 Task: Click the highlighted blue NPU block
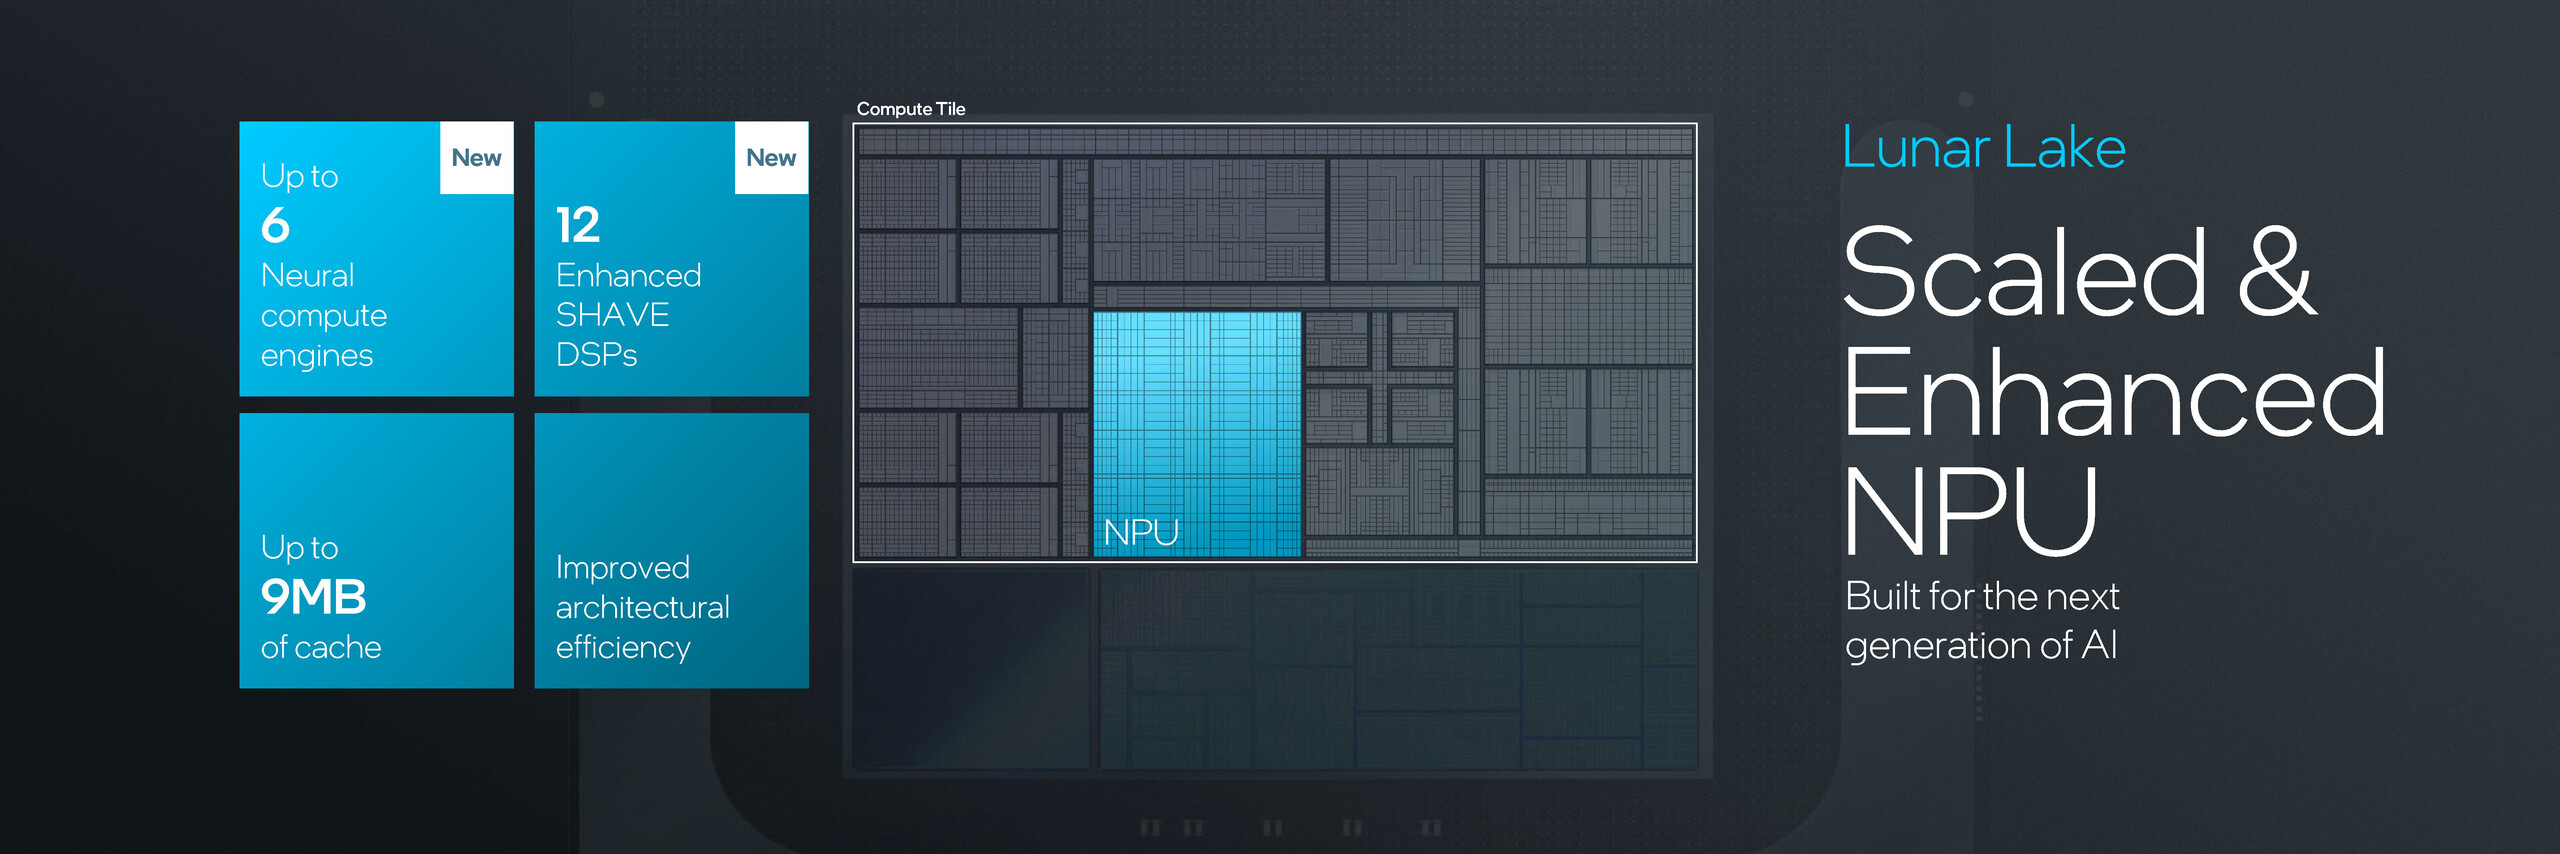pyautogui.click(x=1197, y=433)
